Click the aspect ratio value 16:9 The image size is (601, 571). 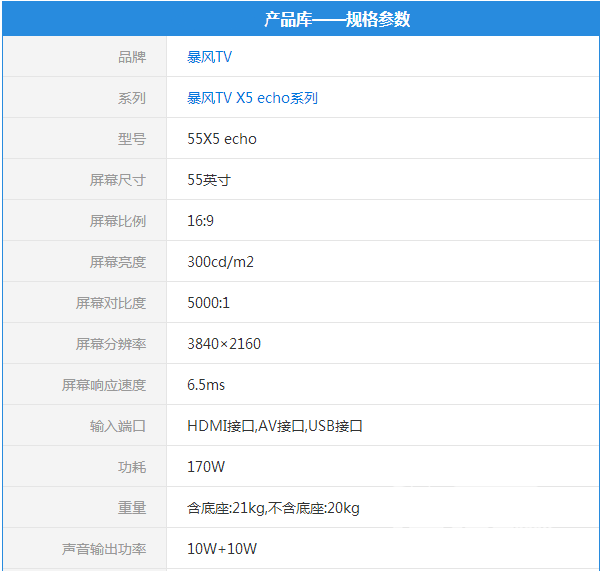(x=200, y=221)
